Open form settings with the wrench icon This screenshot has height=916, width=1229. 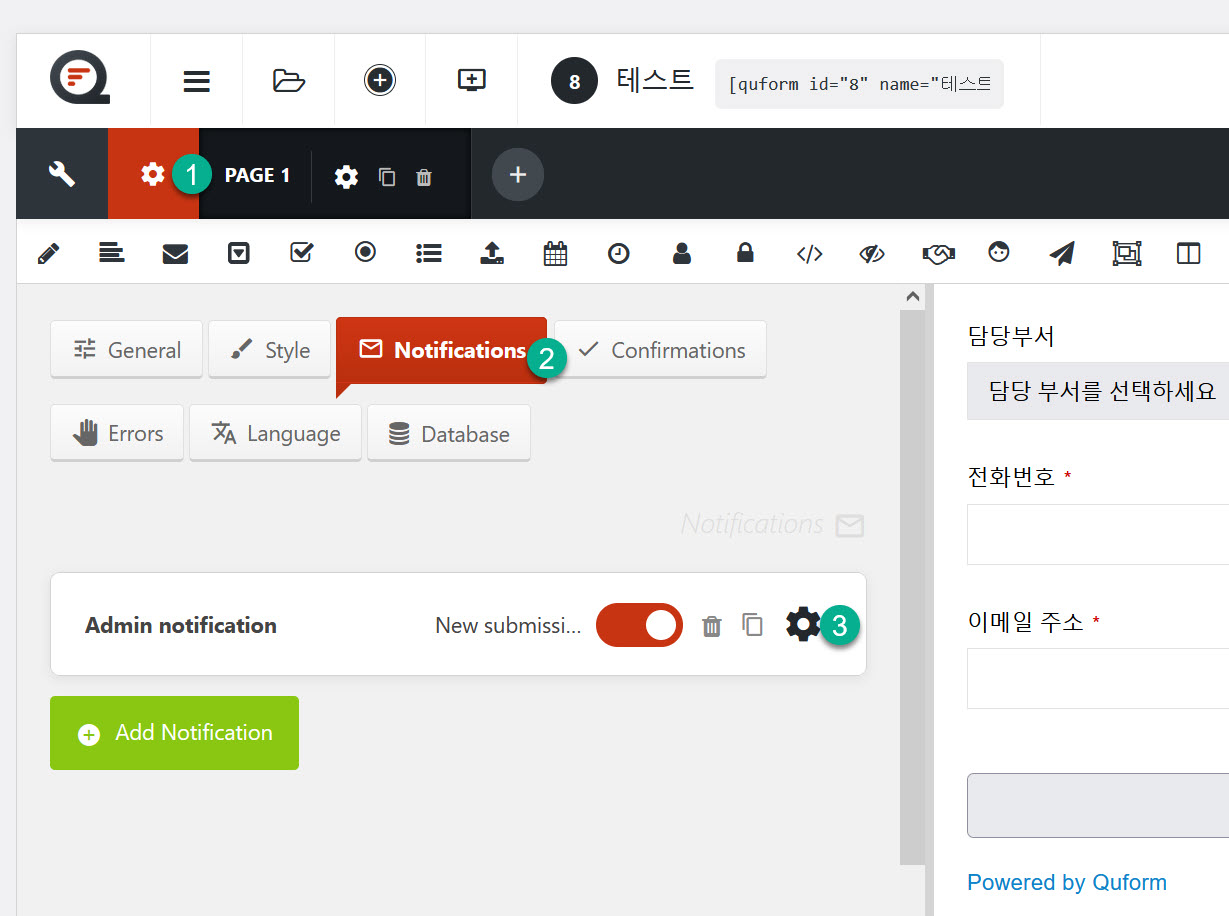tap(61, 173)
